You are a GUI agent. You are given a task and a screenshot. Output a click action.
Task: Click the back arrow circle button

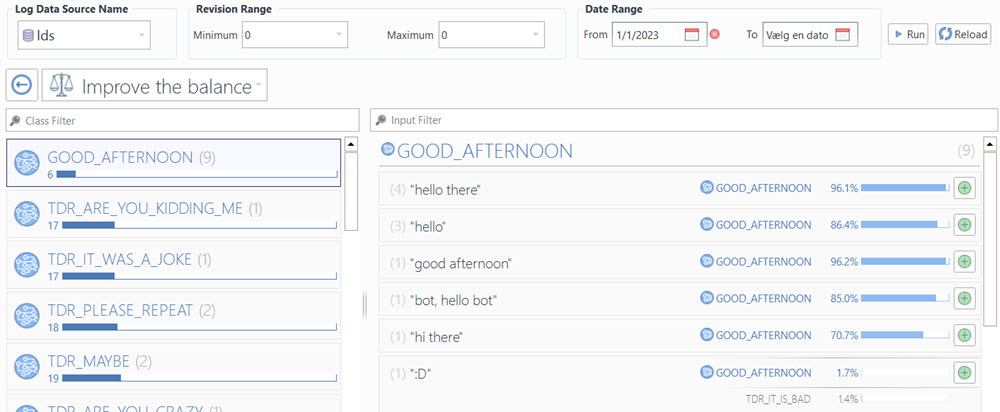point(21,86)
